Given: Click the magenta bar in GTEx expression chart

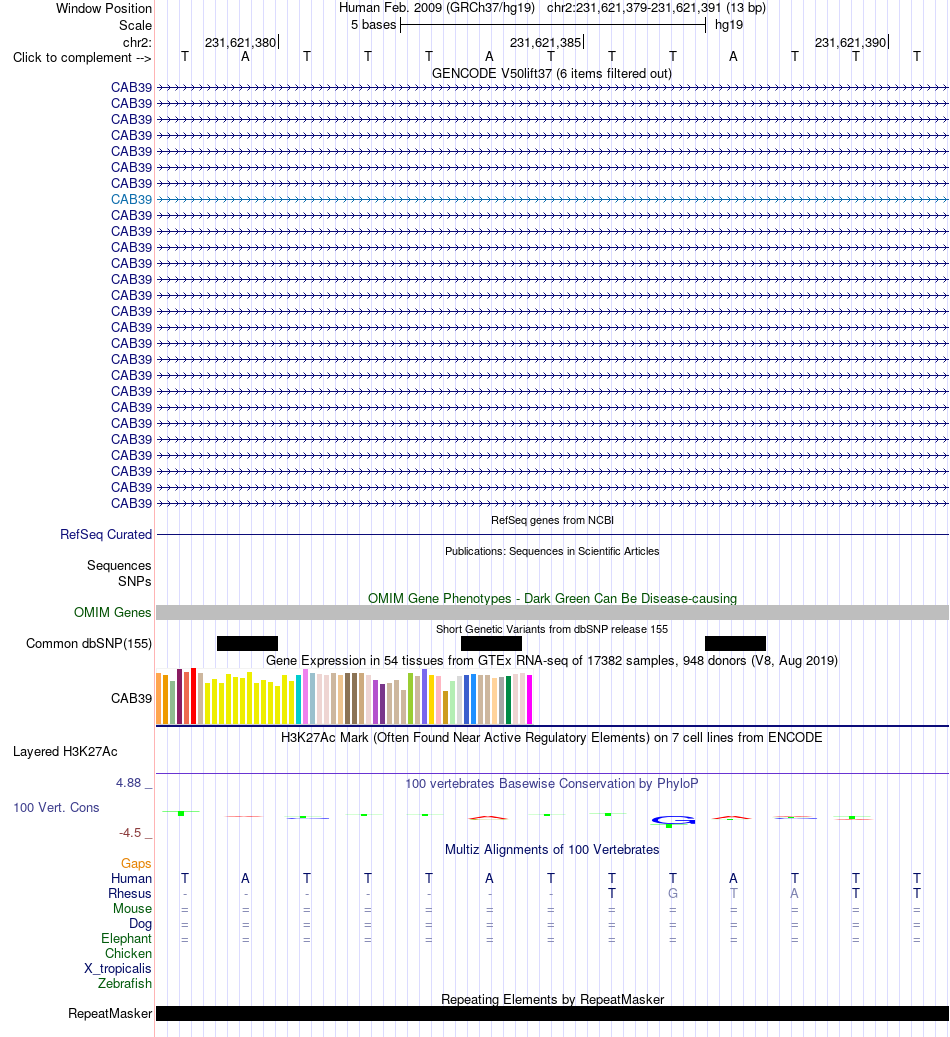Looking at the screenshot, I should (529, 699).
